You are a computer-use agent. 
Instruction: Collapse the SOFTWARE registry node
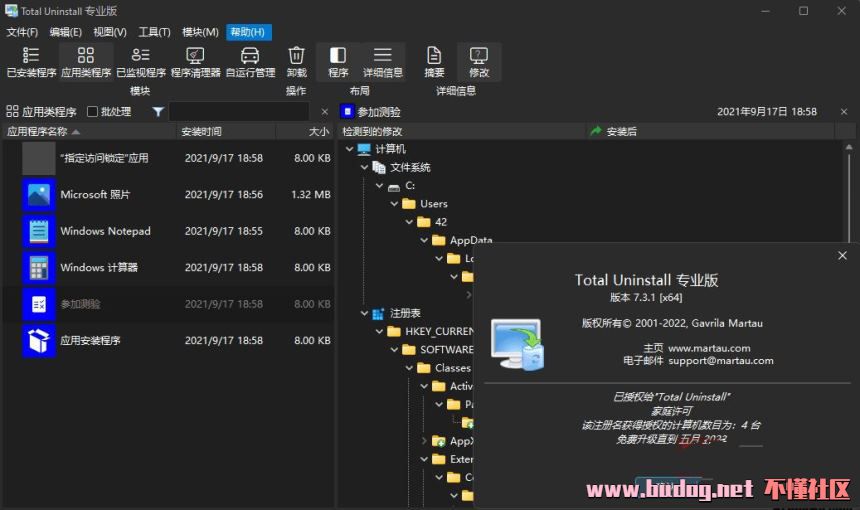pos(394,349)
